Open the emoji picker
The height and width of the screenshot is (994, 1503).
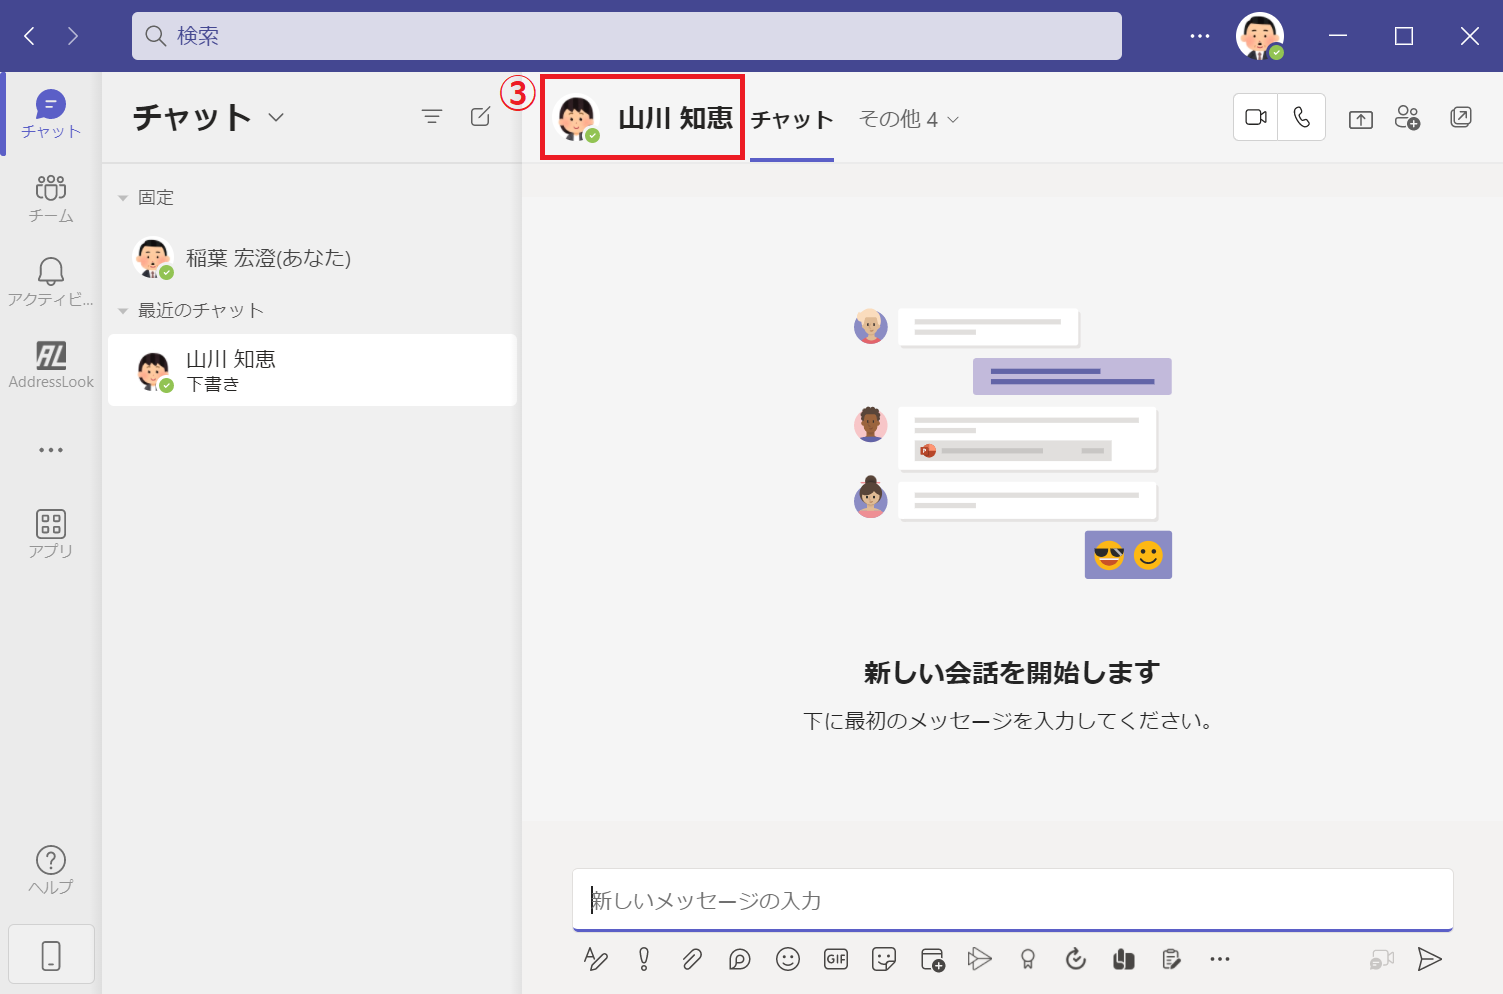coord(787,959)
